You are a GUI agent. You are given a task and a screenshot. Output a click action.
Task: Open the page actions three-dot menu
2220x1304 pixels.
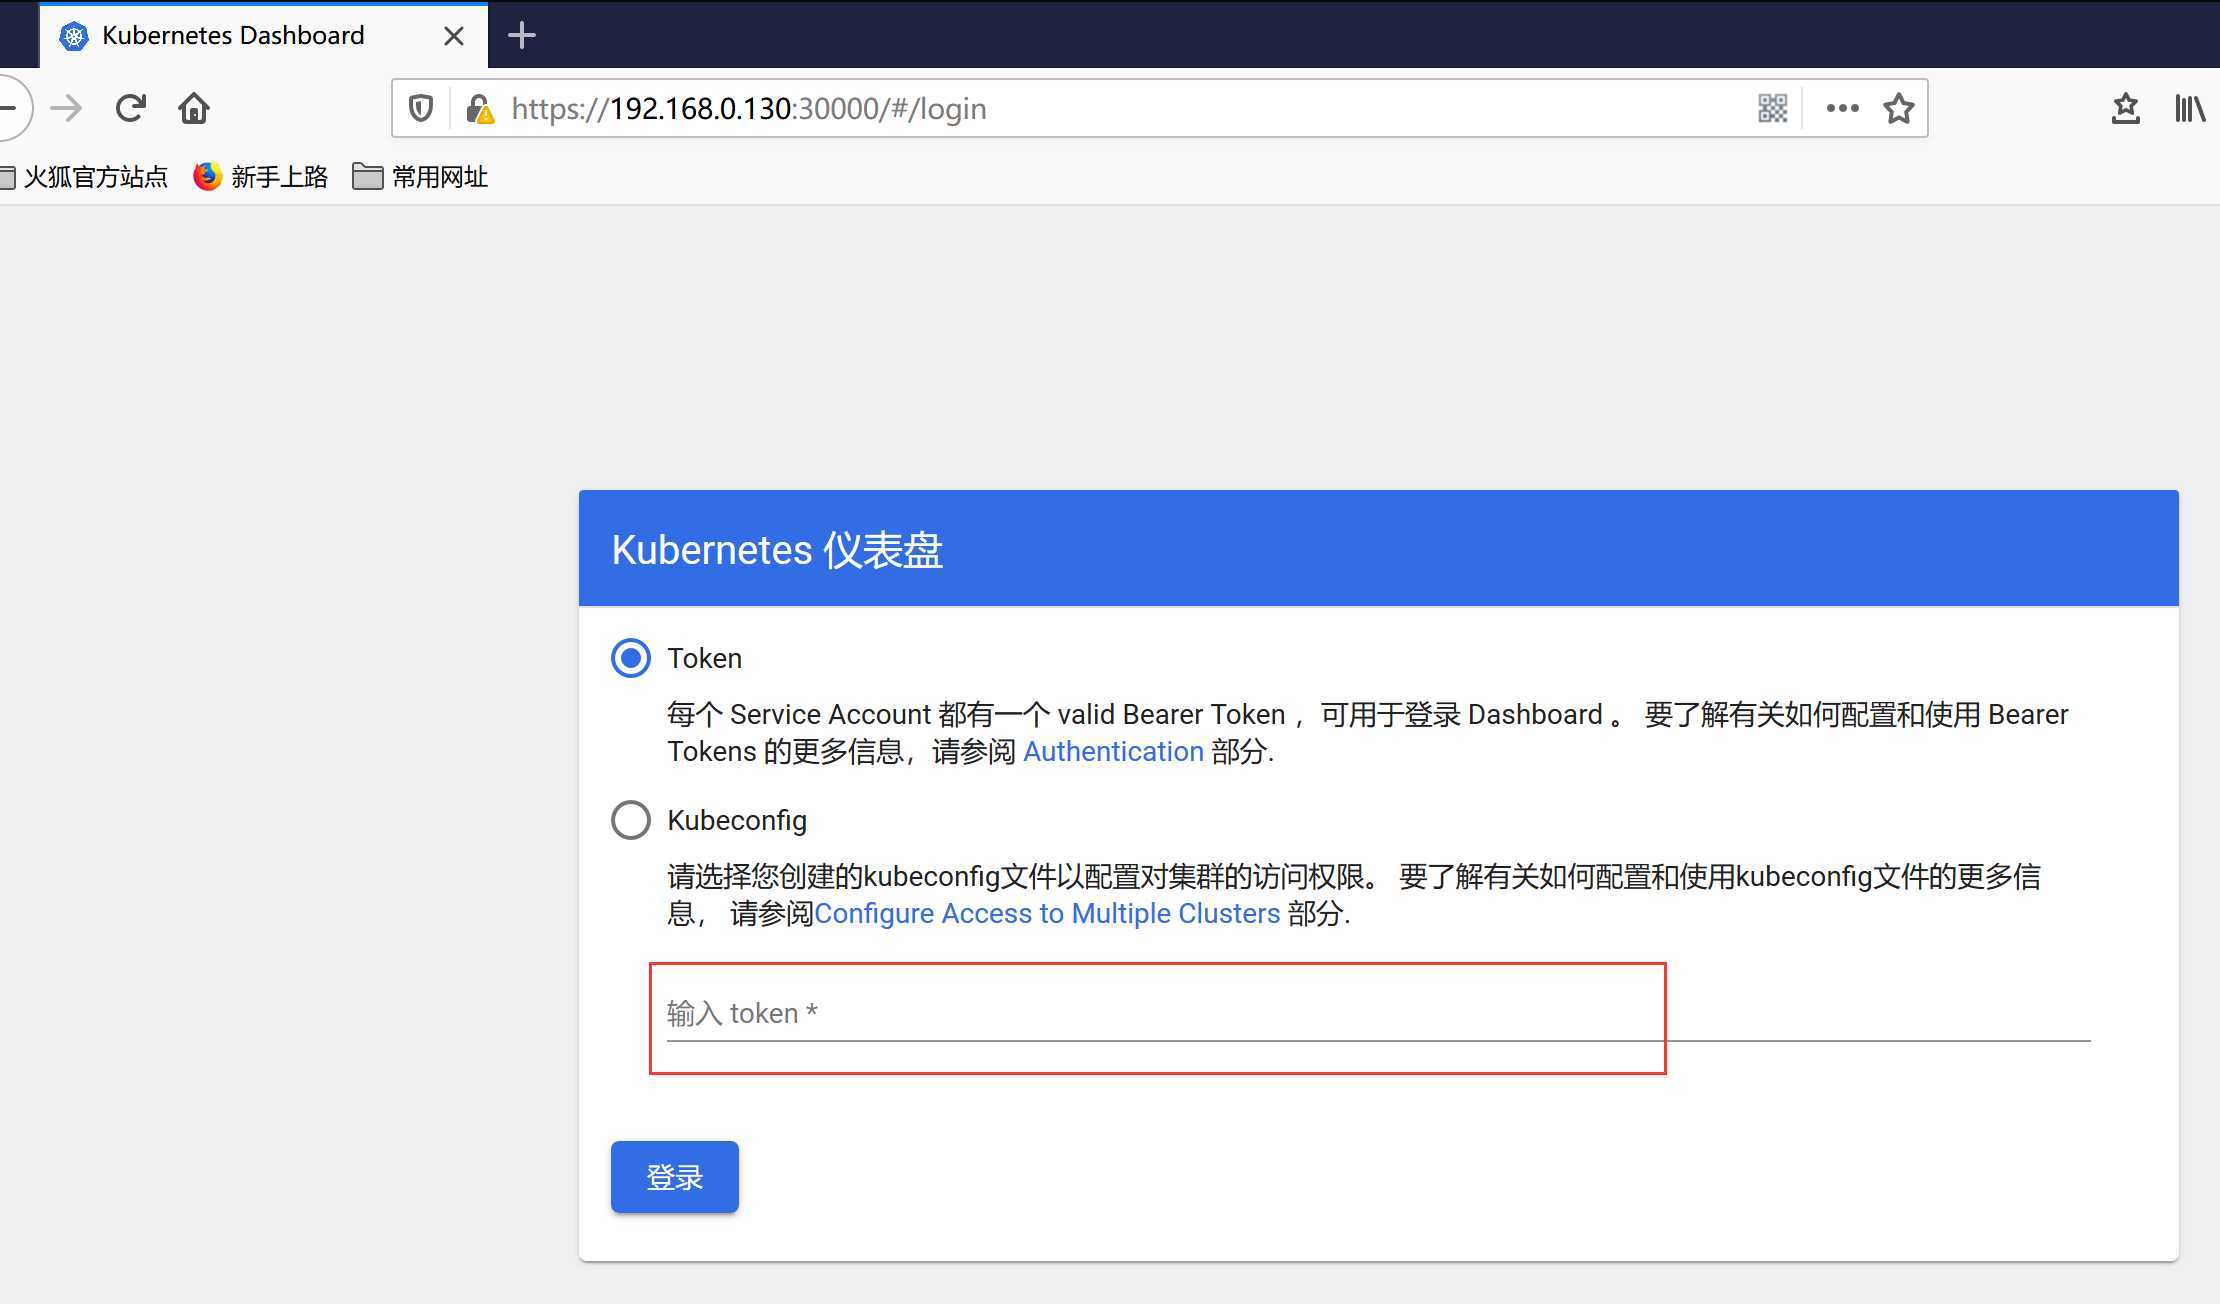[1842, 108]
